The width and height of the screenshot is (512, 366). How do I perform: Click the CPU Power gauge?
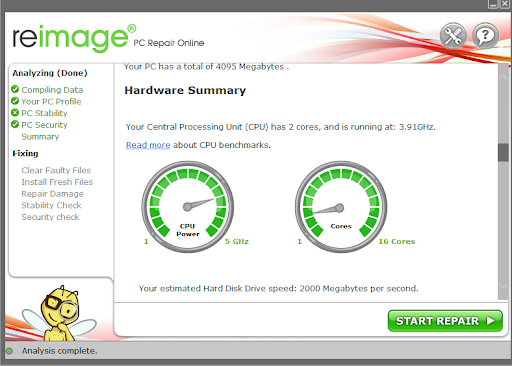pyautogui.click(x=188, y=207)
